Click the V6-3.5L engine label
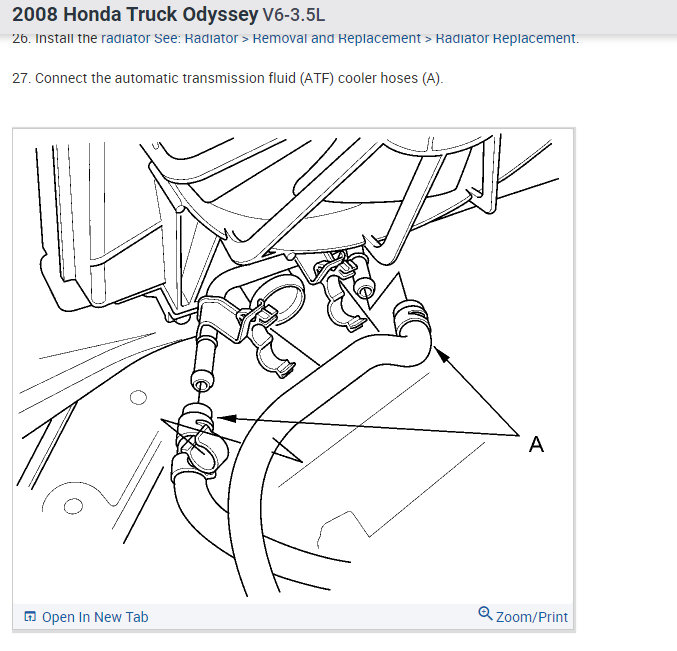Viewport: 677px width, 651px height. [294, 15]
